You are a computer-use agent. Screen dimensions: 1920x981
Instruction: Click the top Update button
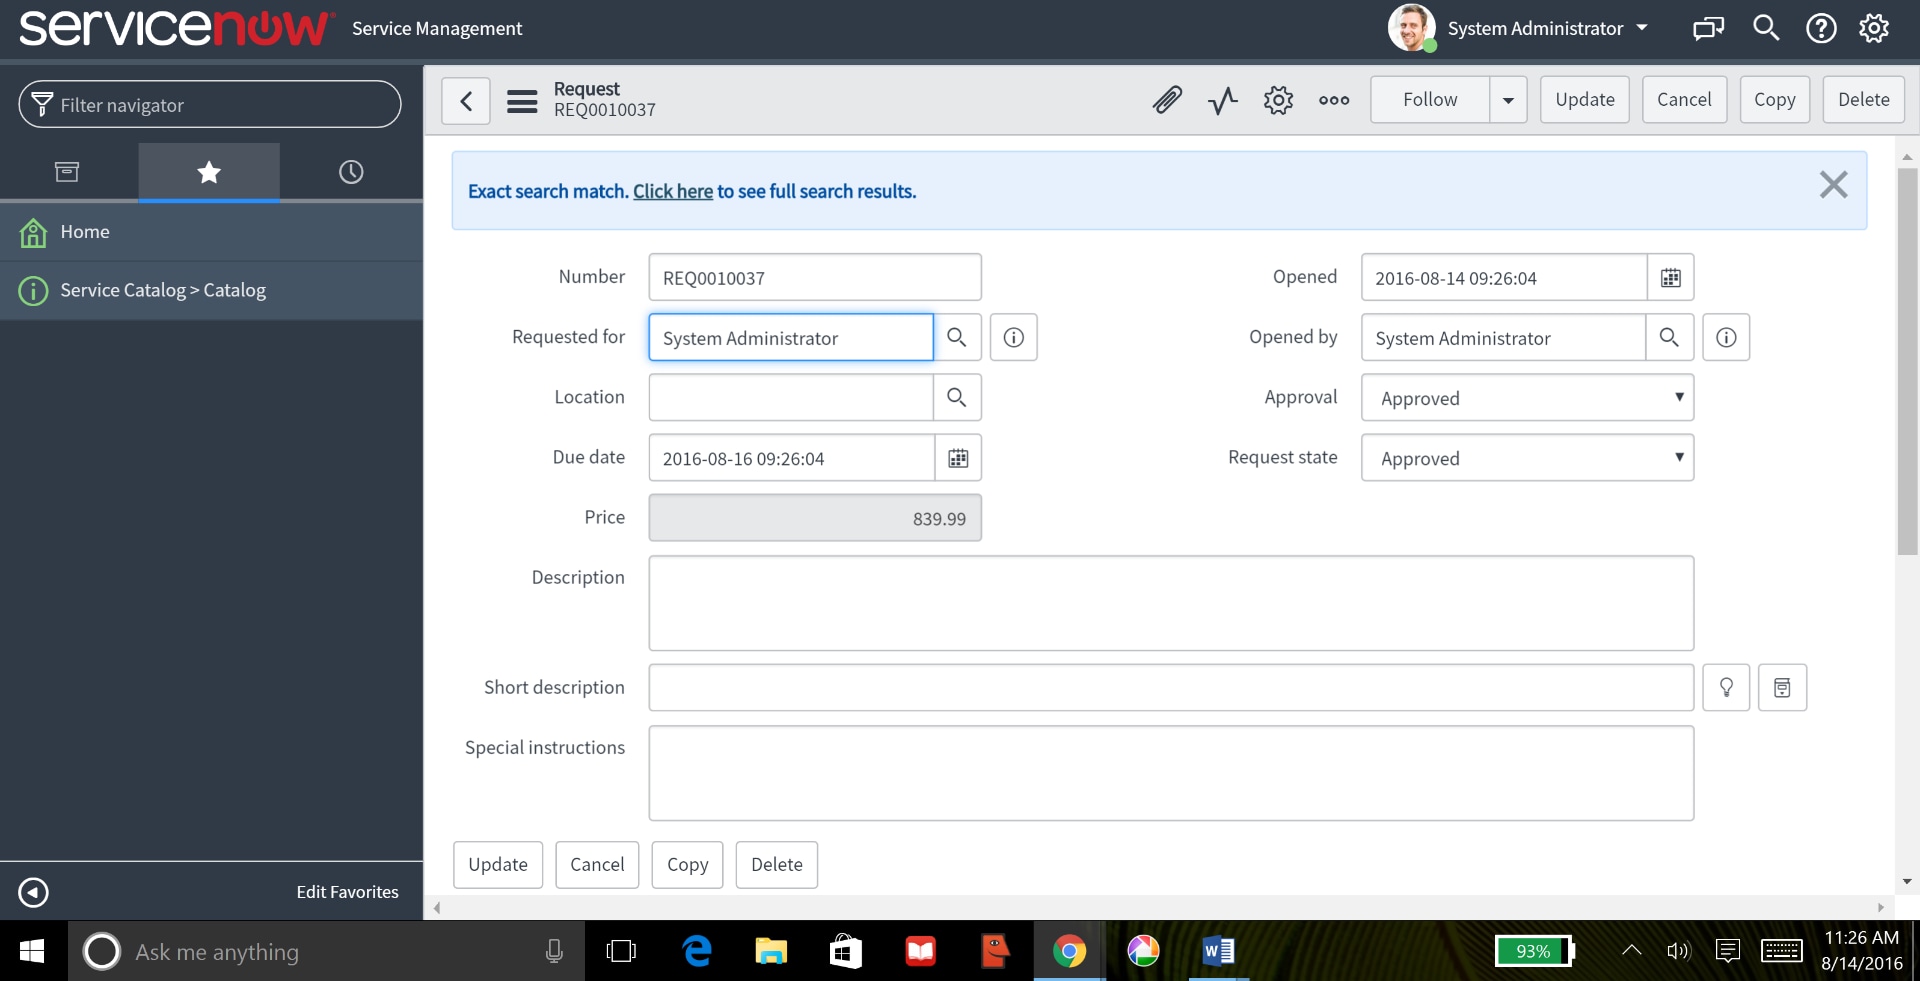click(1584, 100)
